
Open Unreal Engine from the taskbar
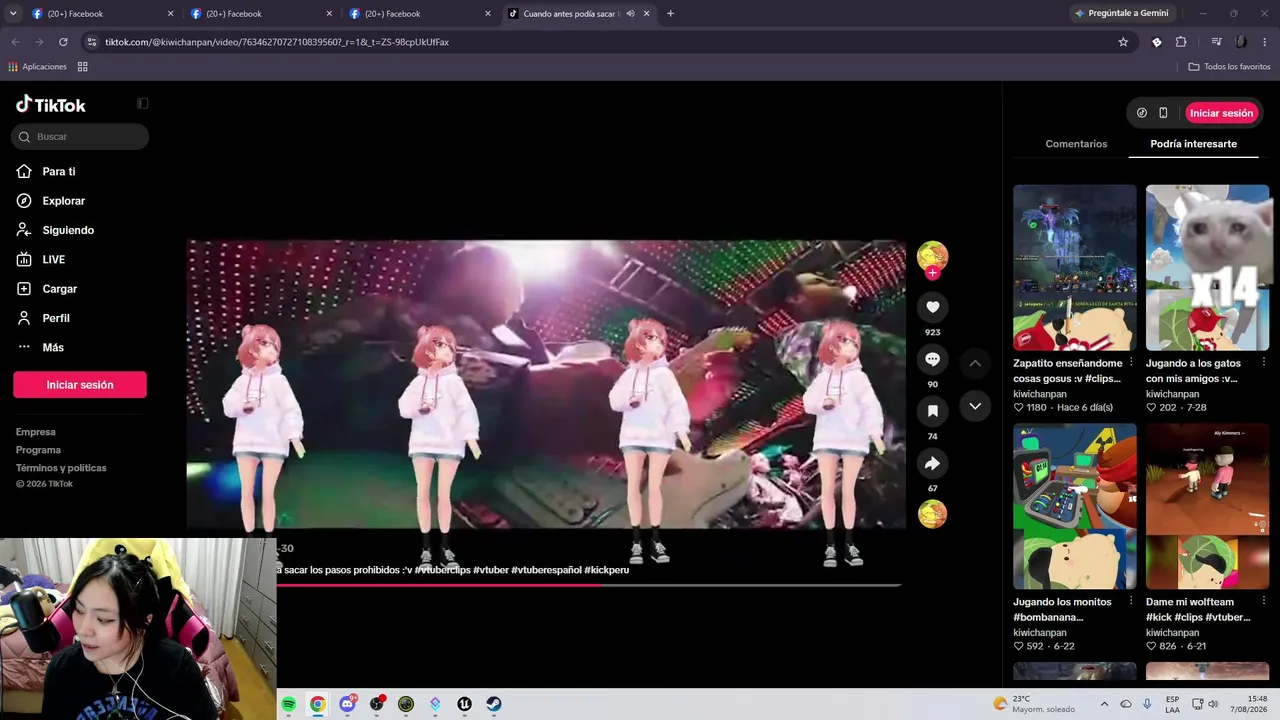click(465, 704)
